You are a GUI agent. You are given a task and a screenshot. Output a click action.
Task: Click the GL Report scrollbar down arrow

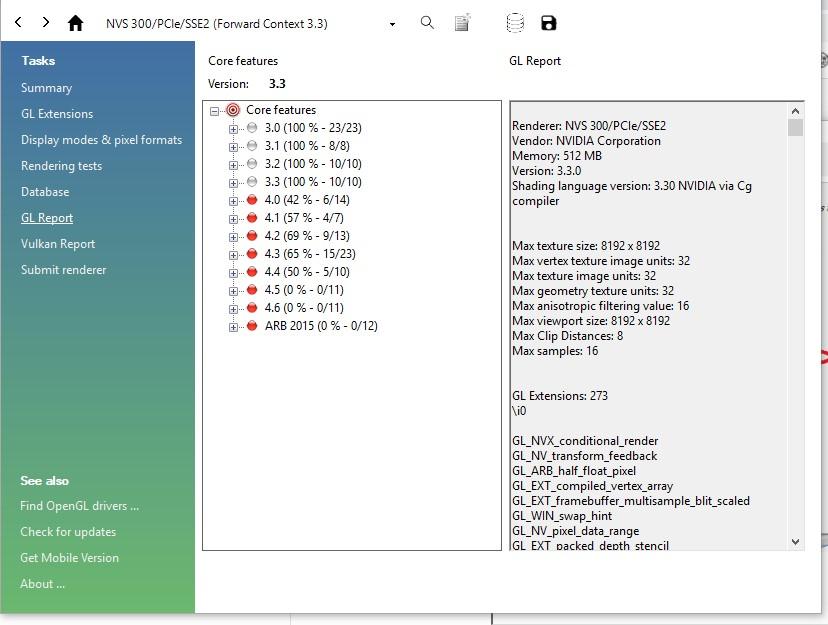796,541
